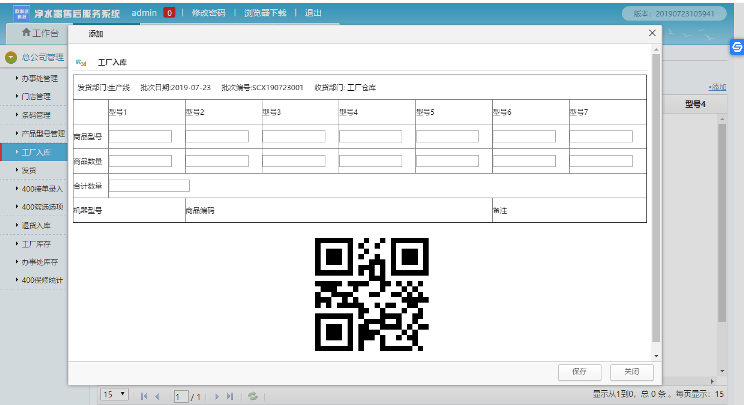744x405 pixels.
Task: Click the 合计数量 input field
Action: tap(149, 185)
